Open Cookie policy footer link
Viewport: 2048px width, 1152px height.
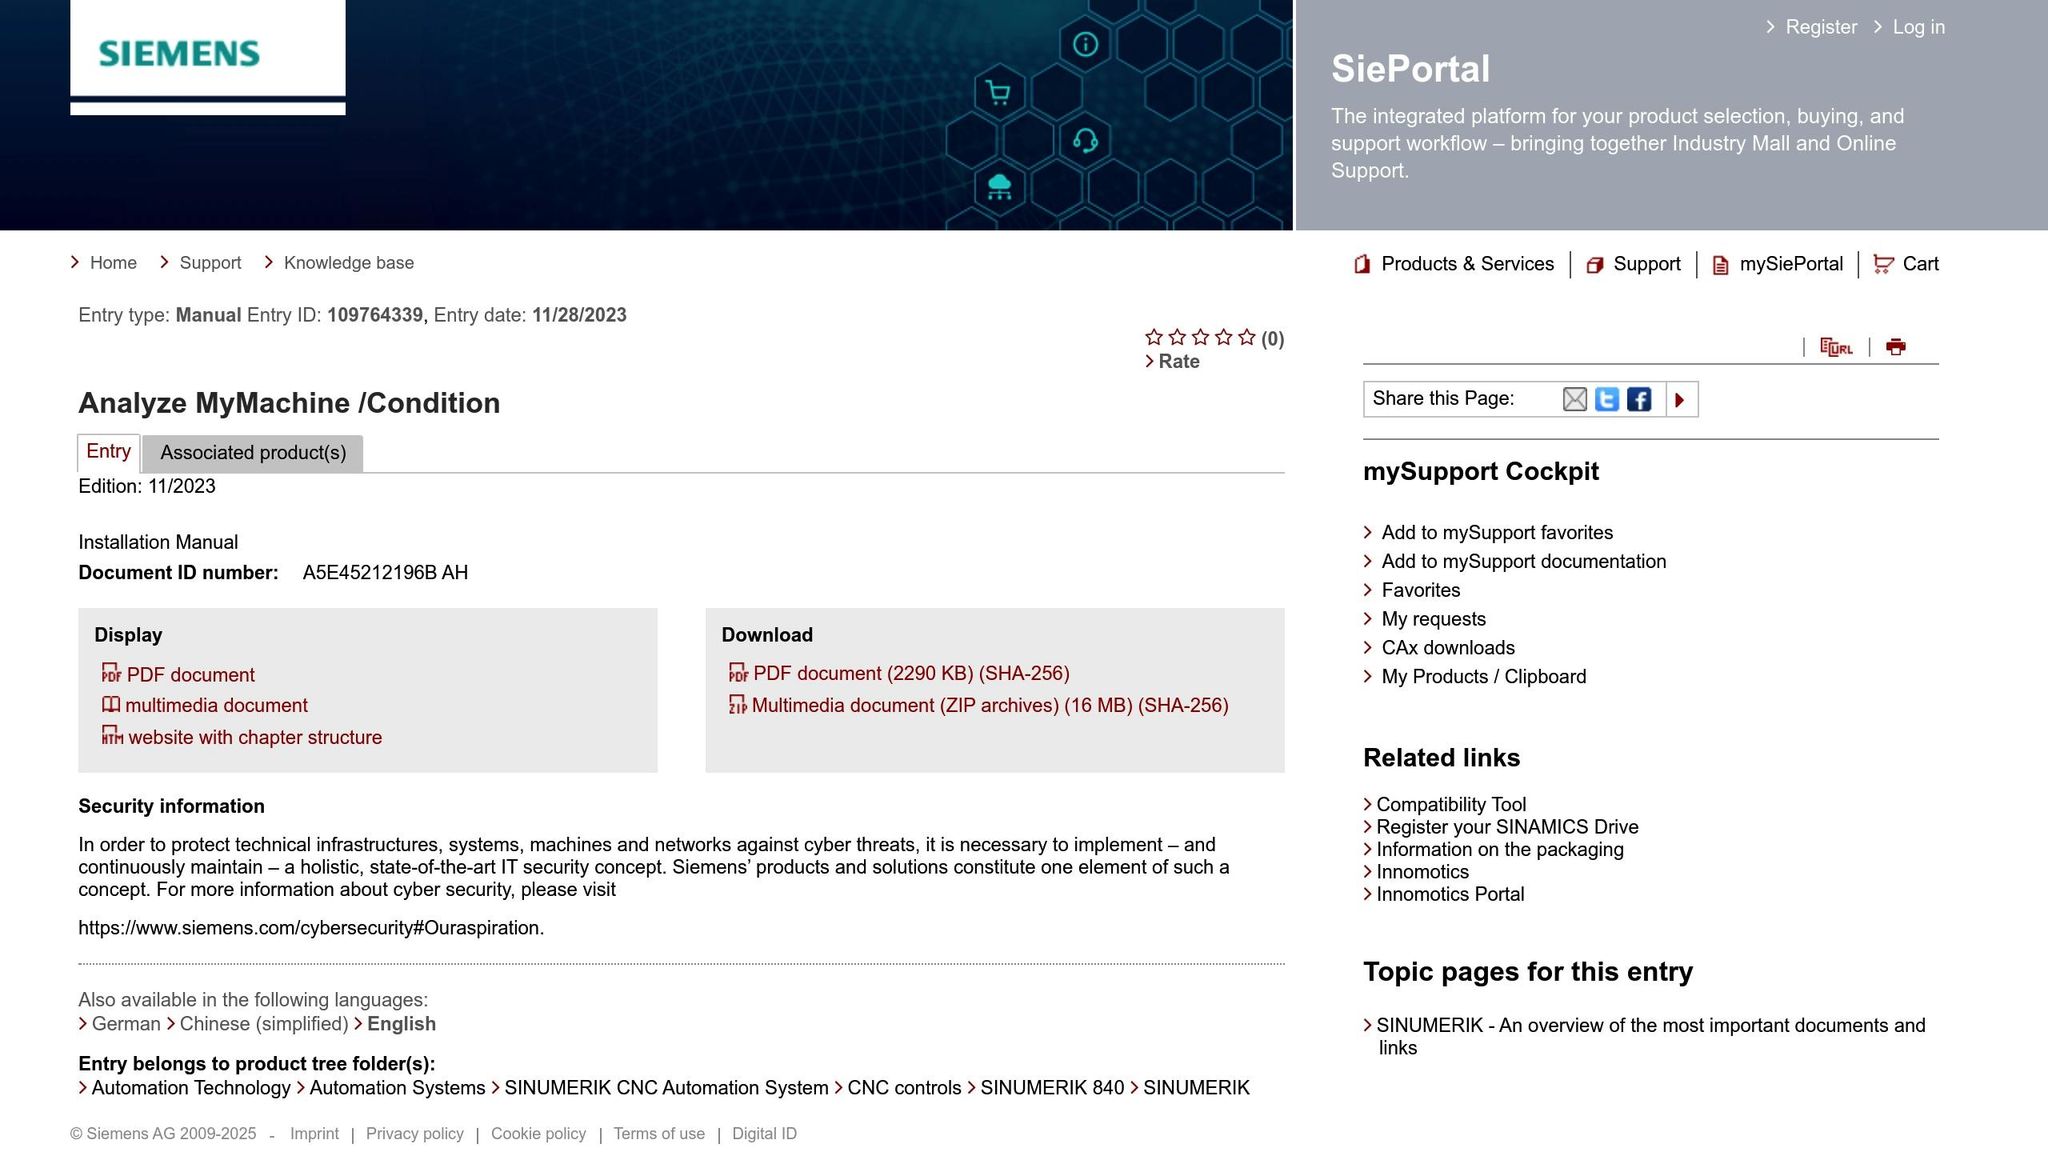pyautogui.click(x=538, y=1134)
